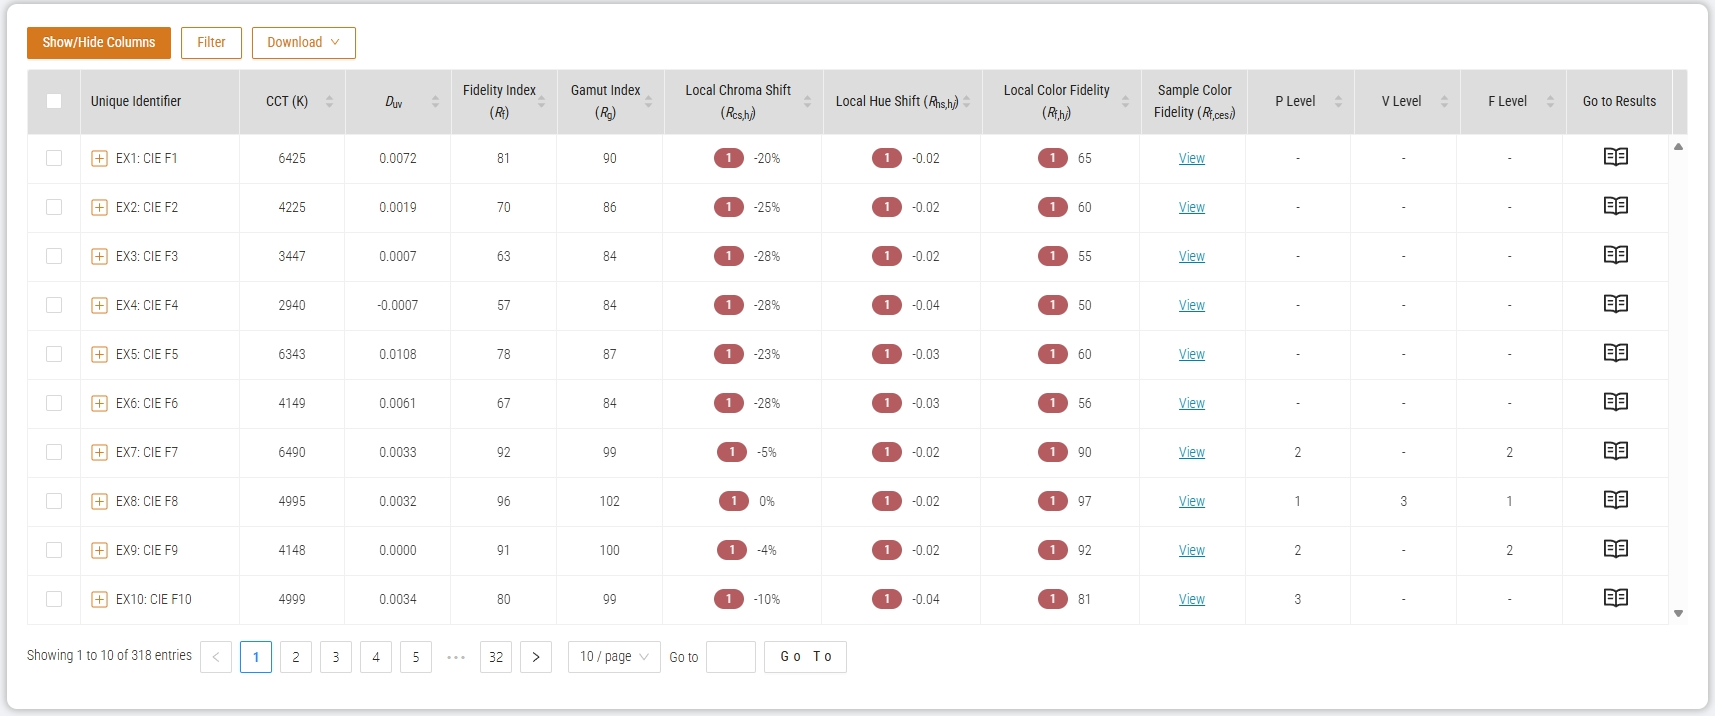
Task: Open the View link for EX2: CIE F2
Action: [x=1191, y=207]
